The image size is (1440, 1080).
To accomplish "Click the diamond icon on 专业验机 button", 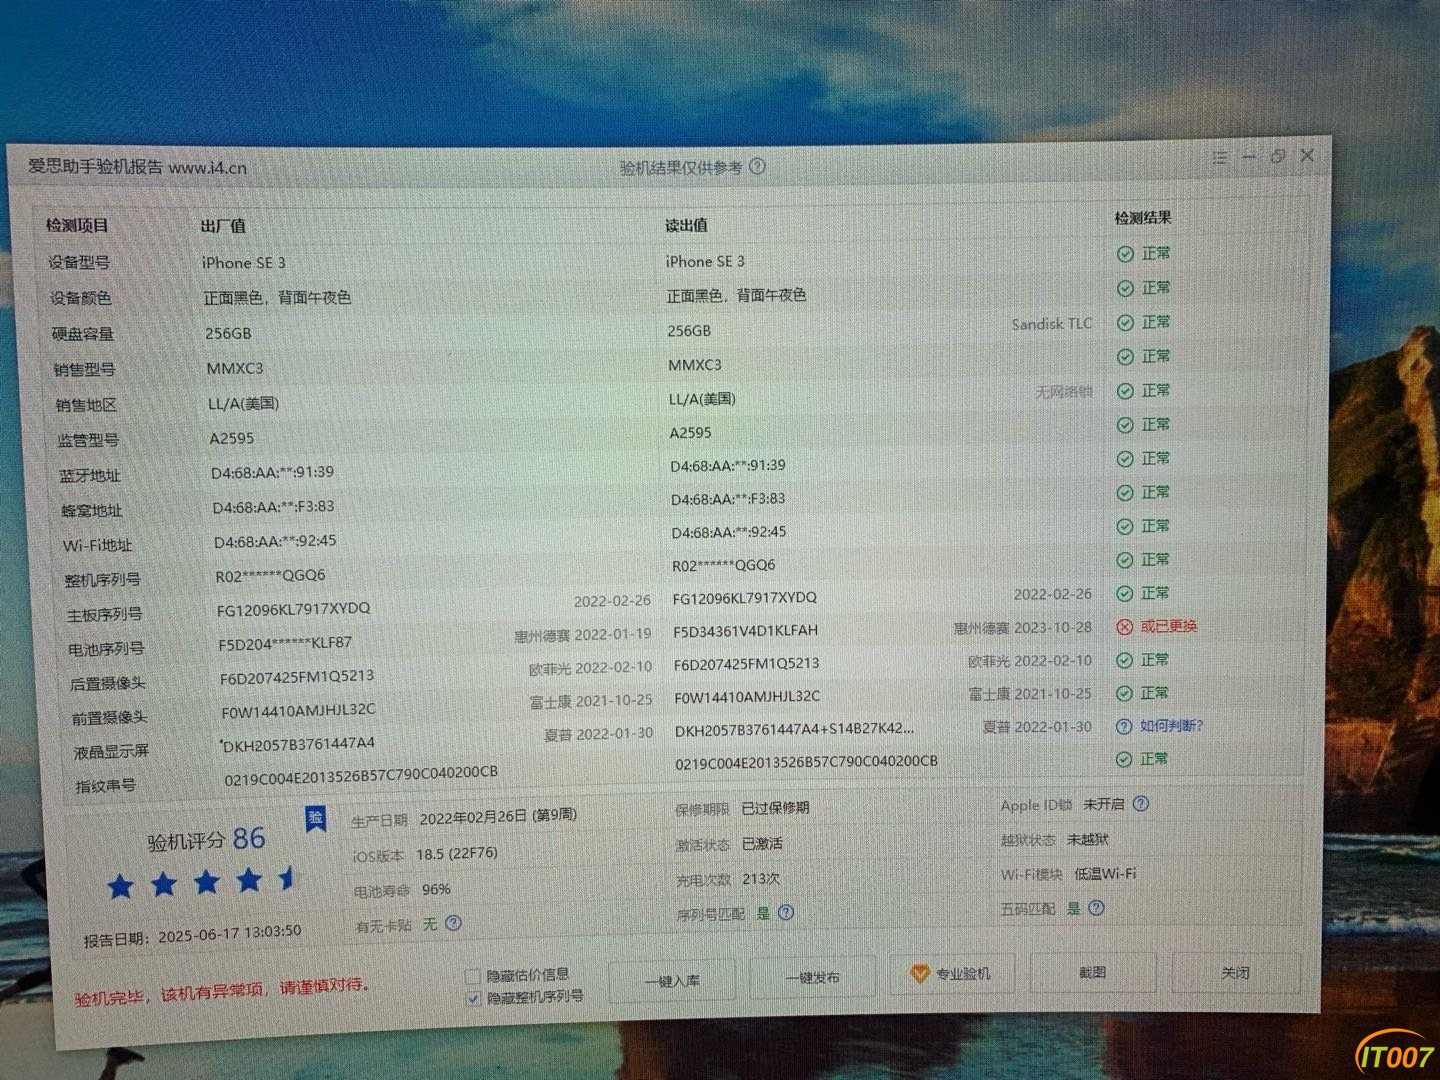I will [x=920, y=973].
